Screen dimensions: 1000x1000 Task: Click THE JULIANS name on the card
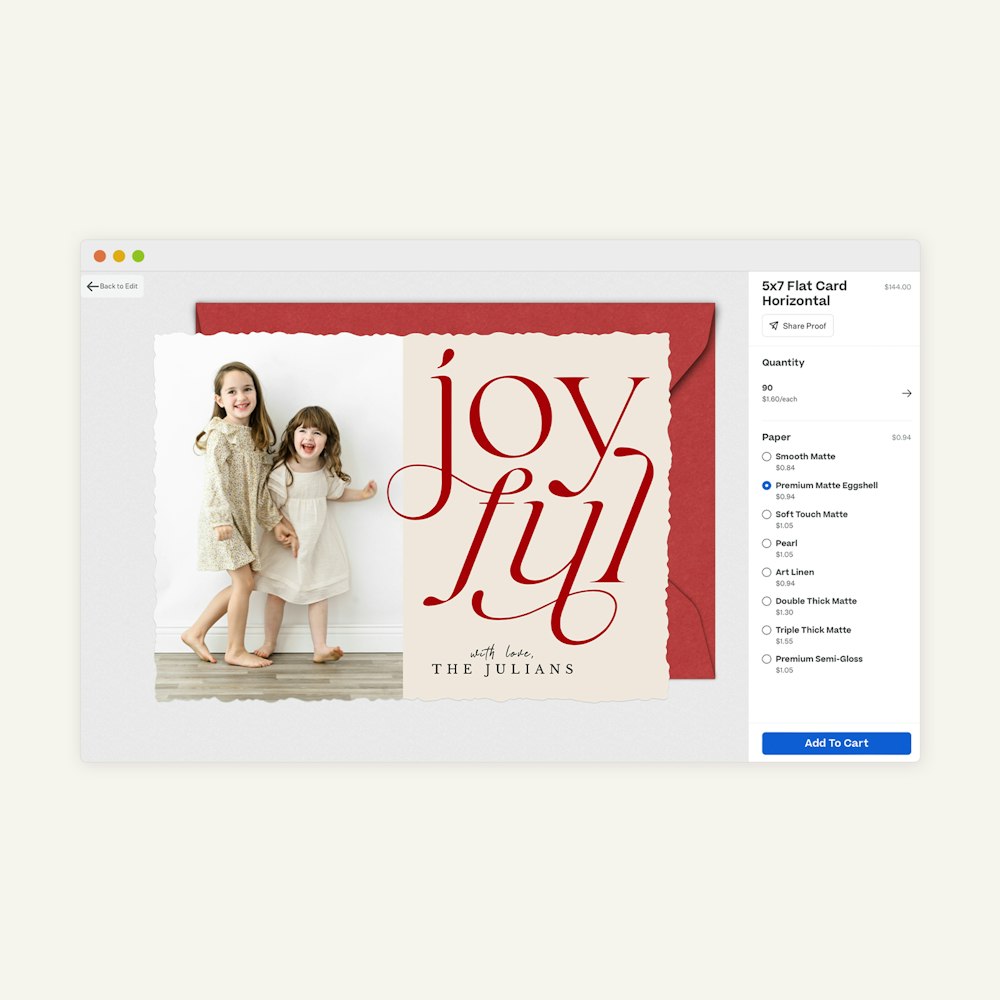point(503,669)
